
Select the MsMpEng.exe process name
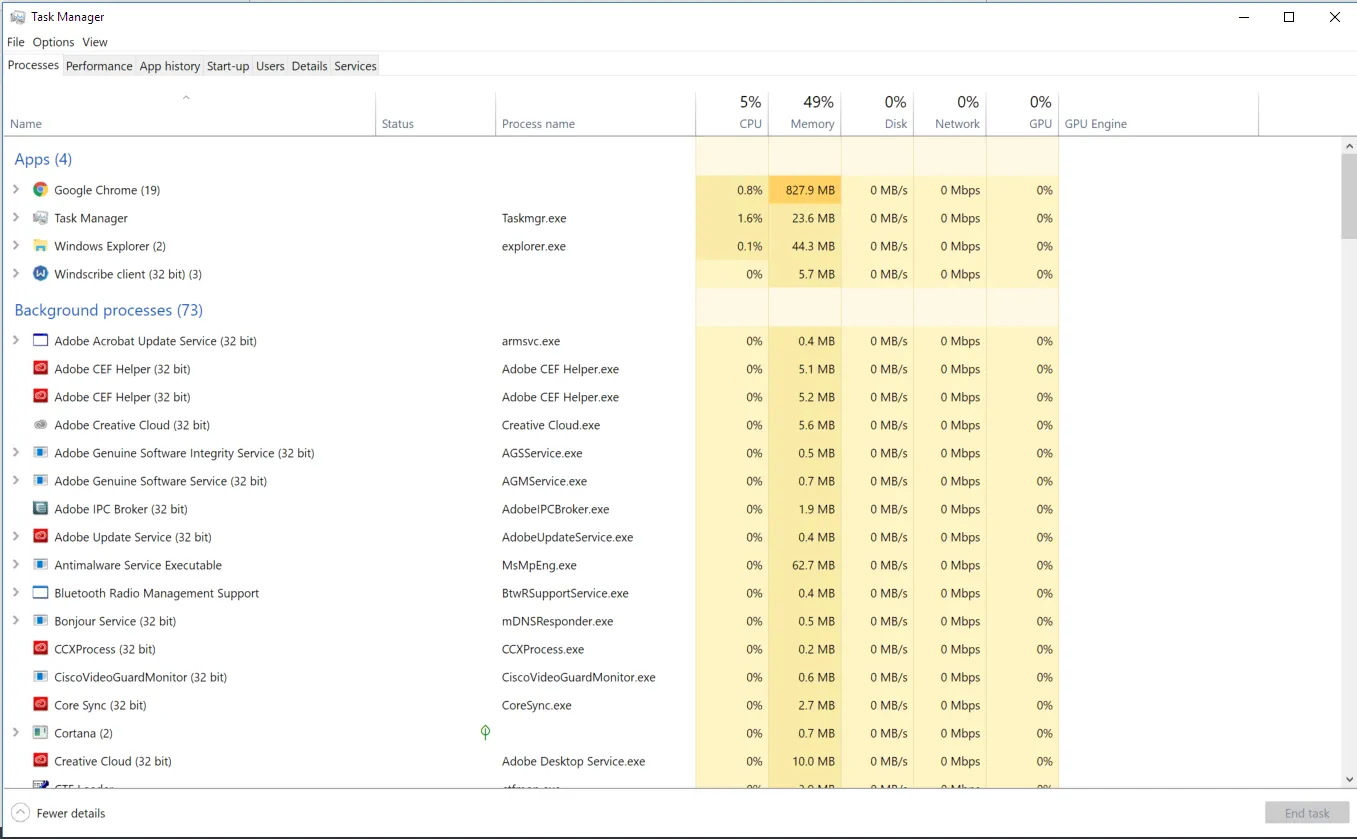pyautogui.click(x=539, y=565)
